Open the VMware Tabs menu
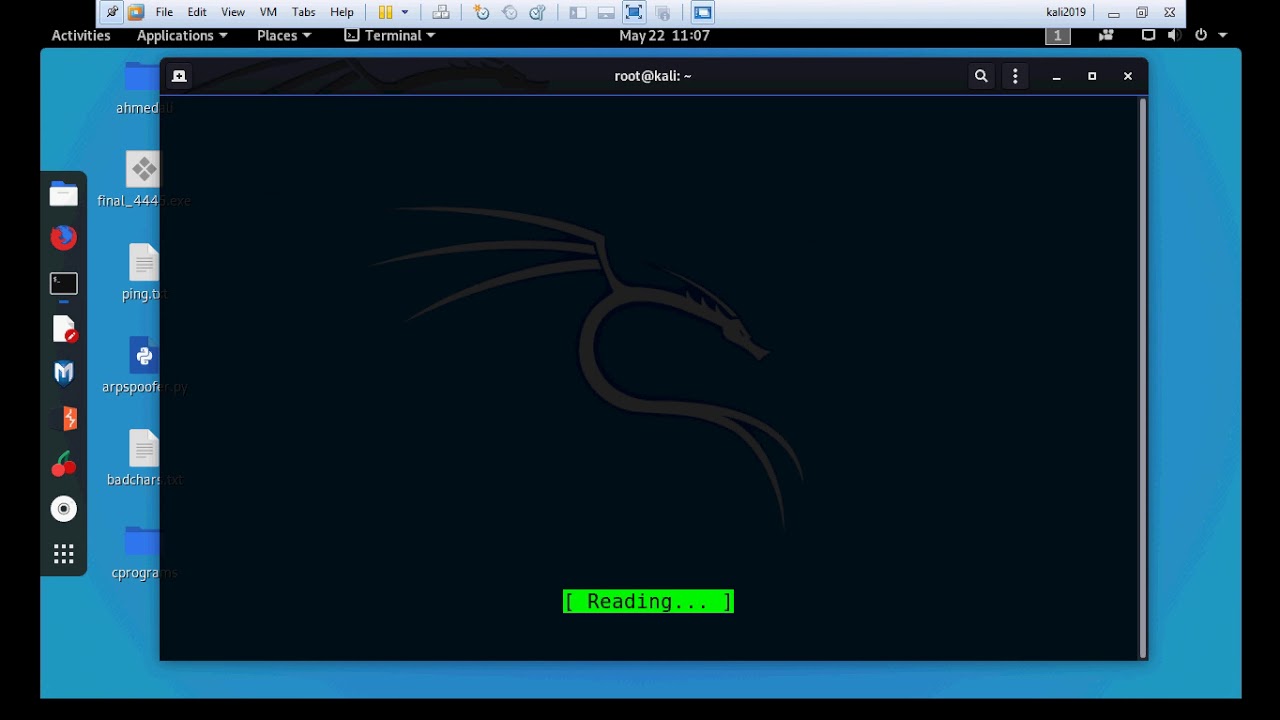This screenshot has height=720, width=1280. (x=304, y=12)
